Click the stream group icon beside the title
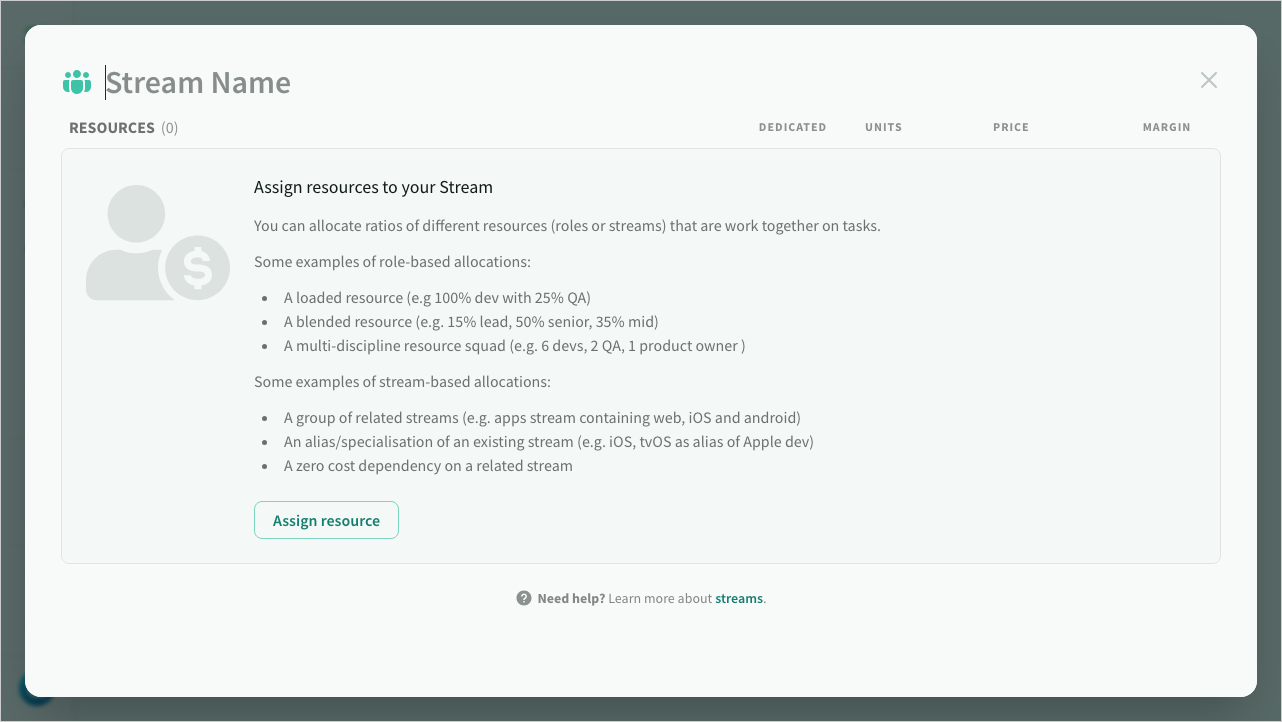This screenshot has width=1282, height=722. (77, 82)
